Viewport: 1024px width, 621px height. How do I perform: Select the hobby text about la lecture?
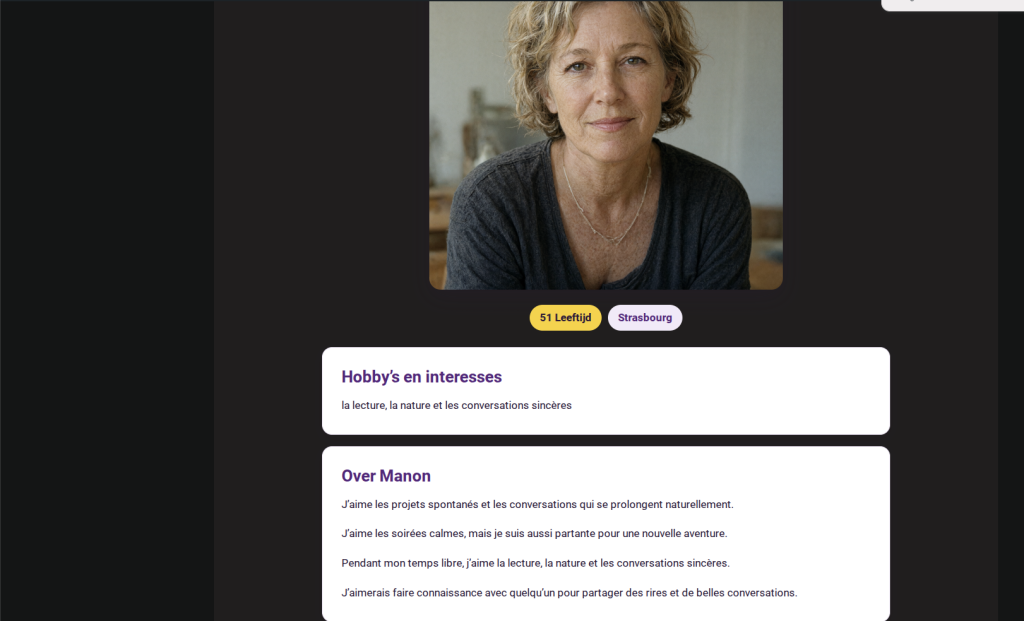456,406
